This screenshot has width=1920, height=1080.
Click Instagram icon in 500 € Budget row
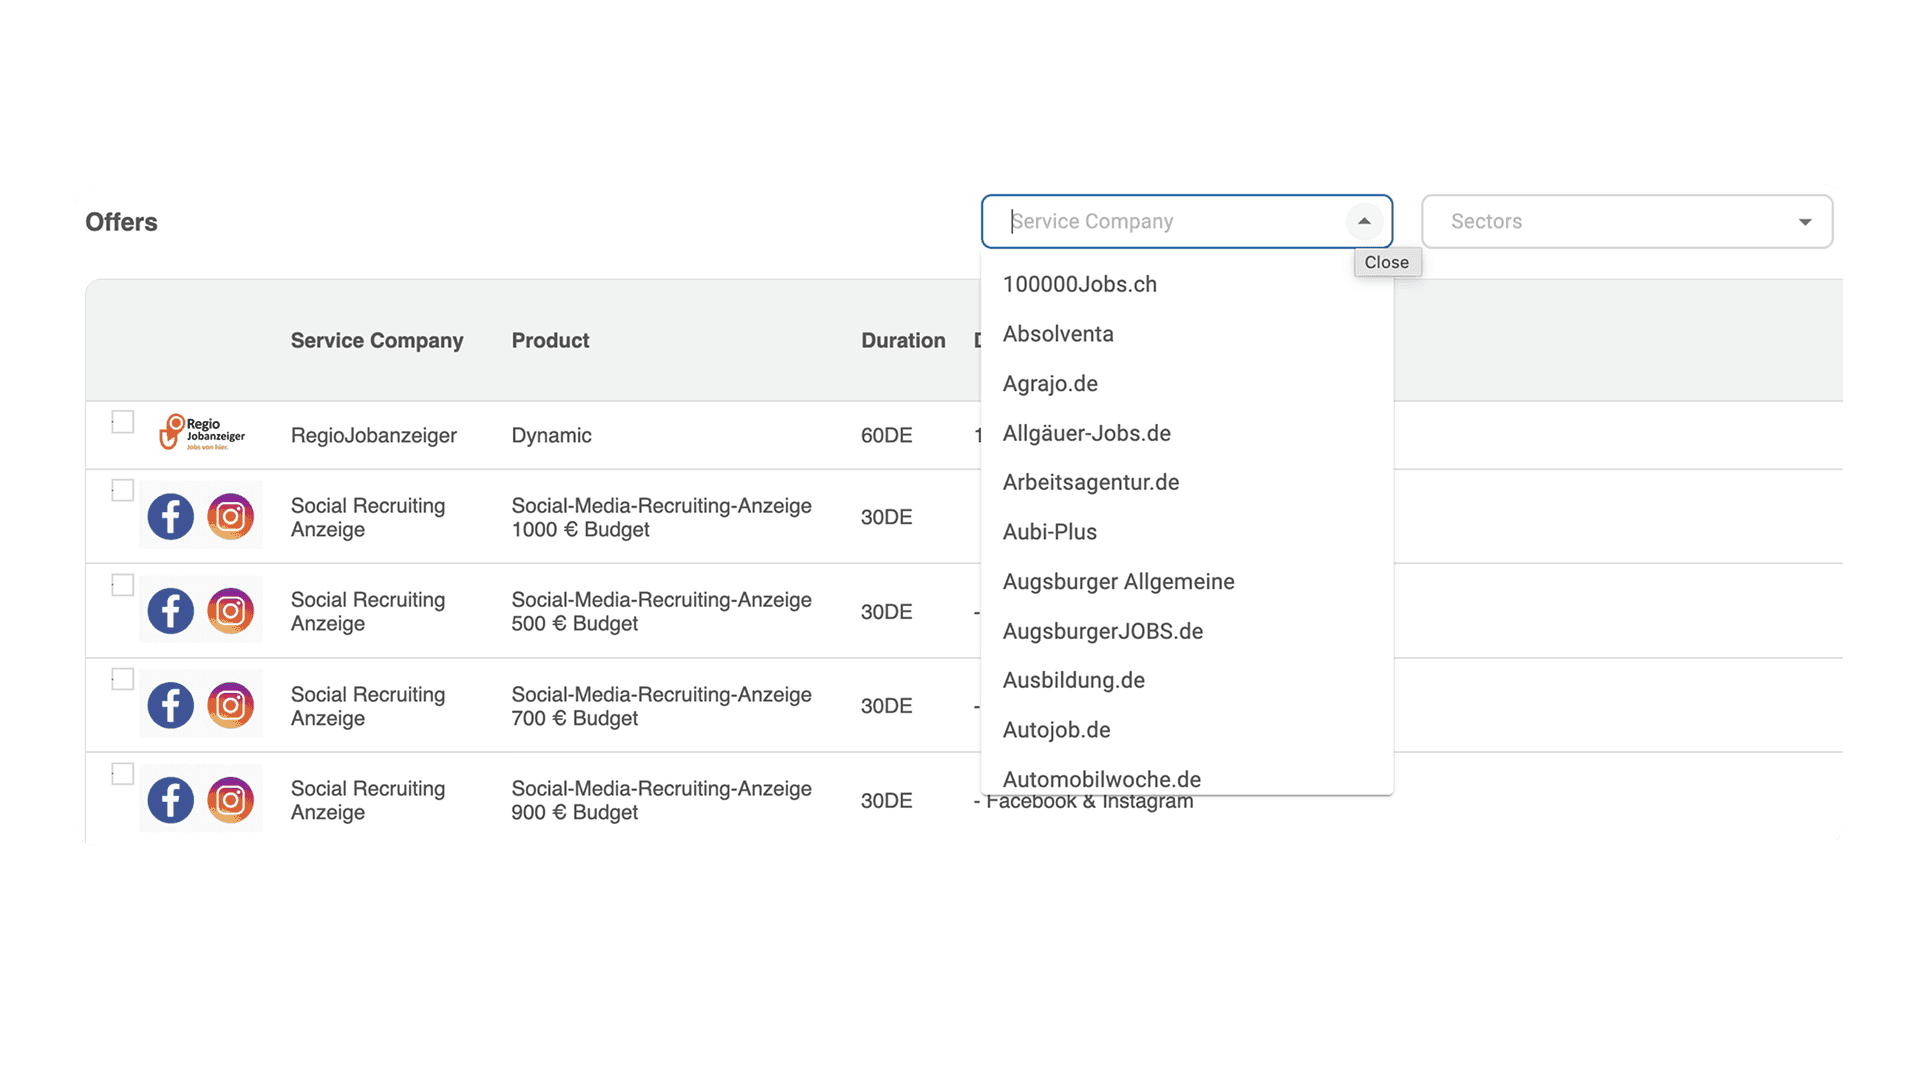(x=231, y=611)
